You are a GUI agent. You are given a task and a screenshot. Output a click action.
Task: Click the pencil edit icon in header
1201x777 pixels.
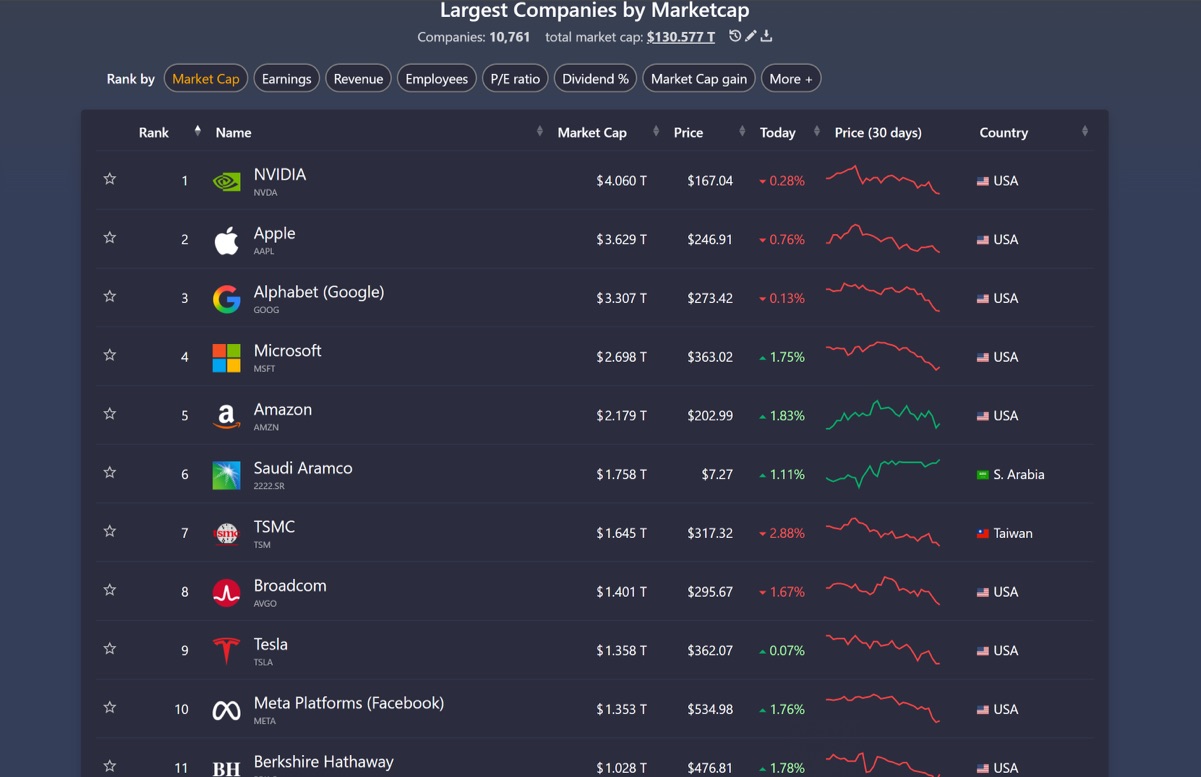[x=751, y=36]
